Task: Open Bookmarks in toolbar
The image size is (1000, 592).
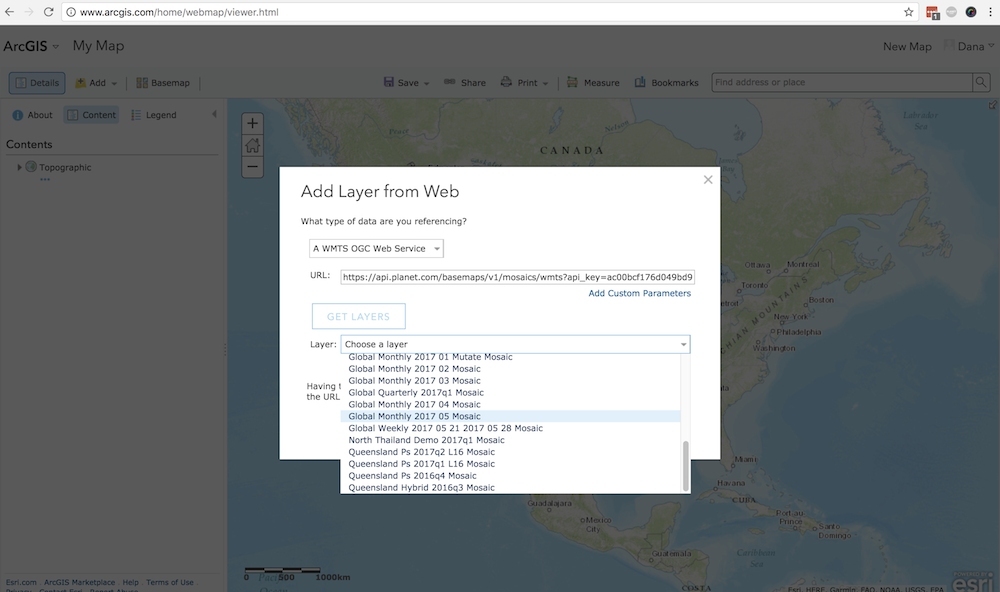Action: pyautogui.click(x=666, y=82)
